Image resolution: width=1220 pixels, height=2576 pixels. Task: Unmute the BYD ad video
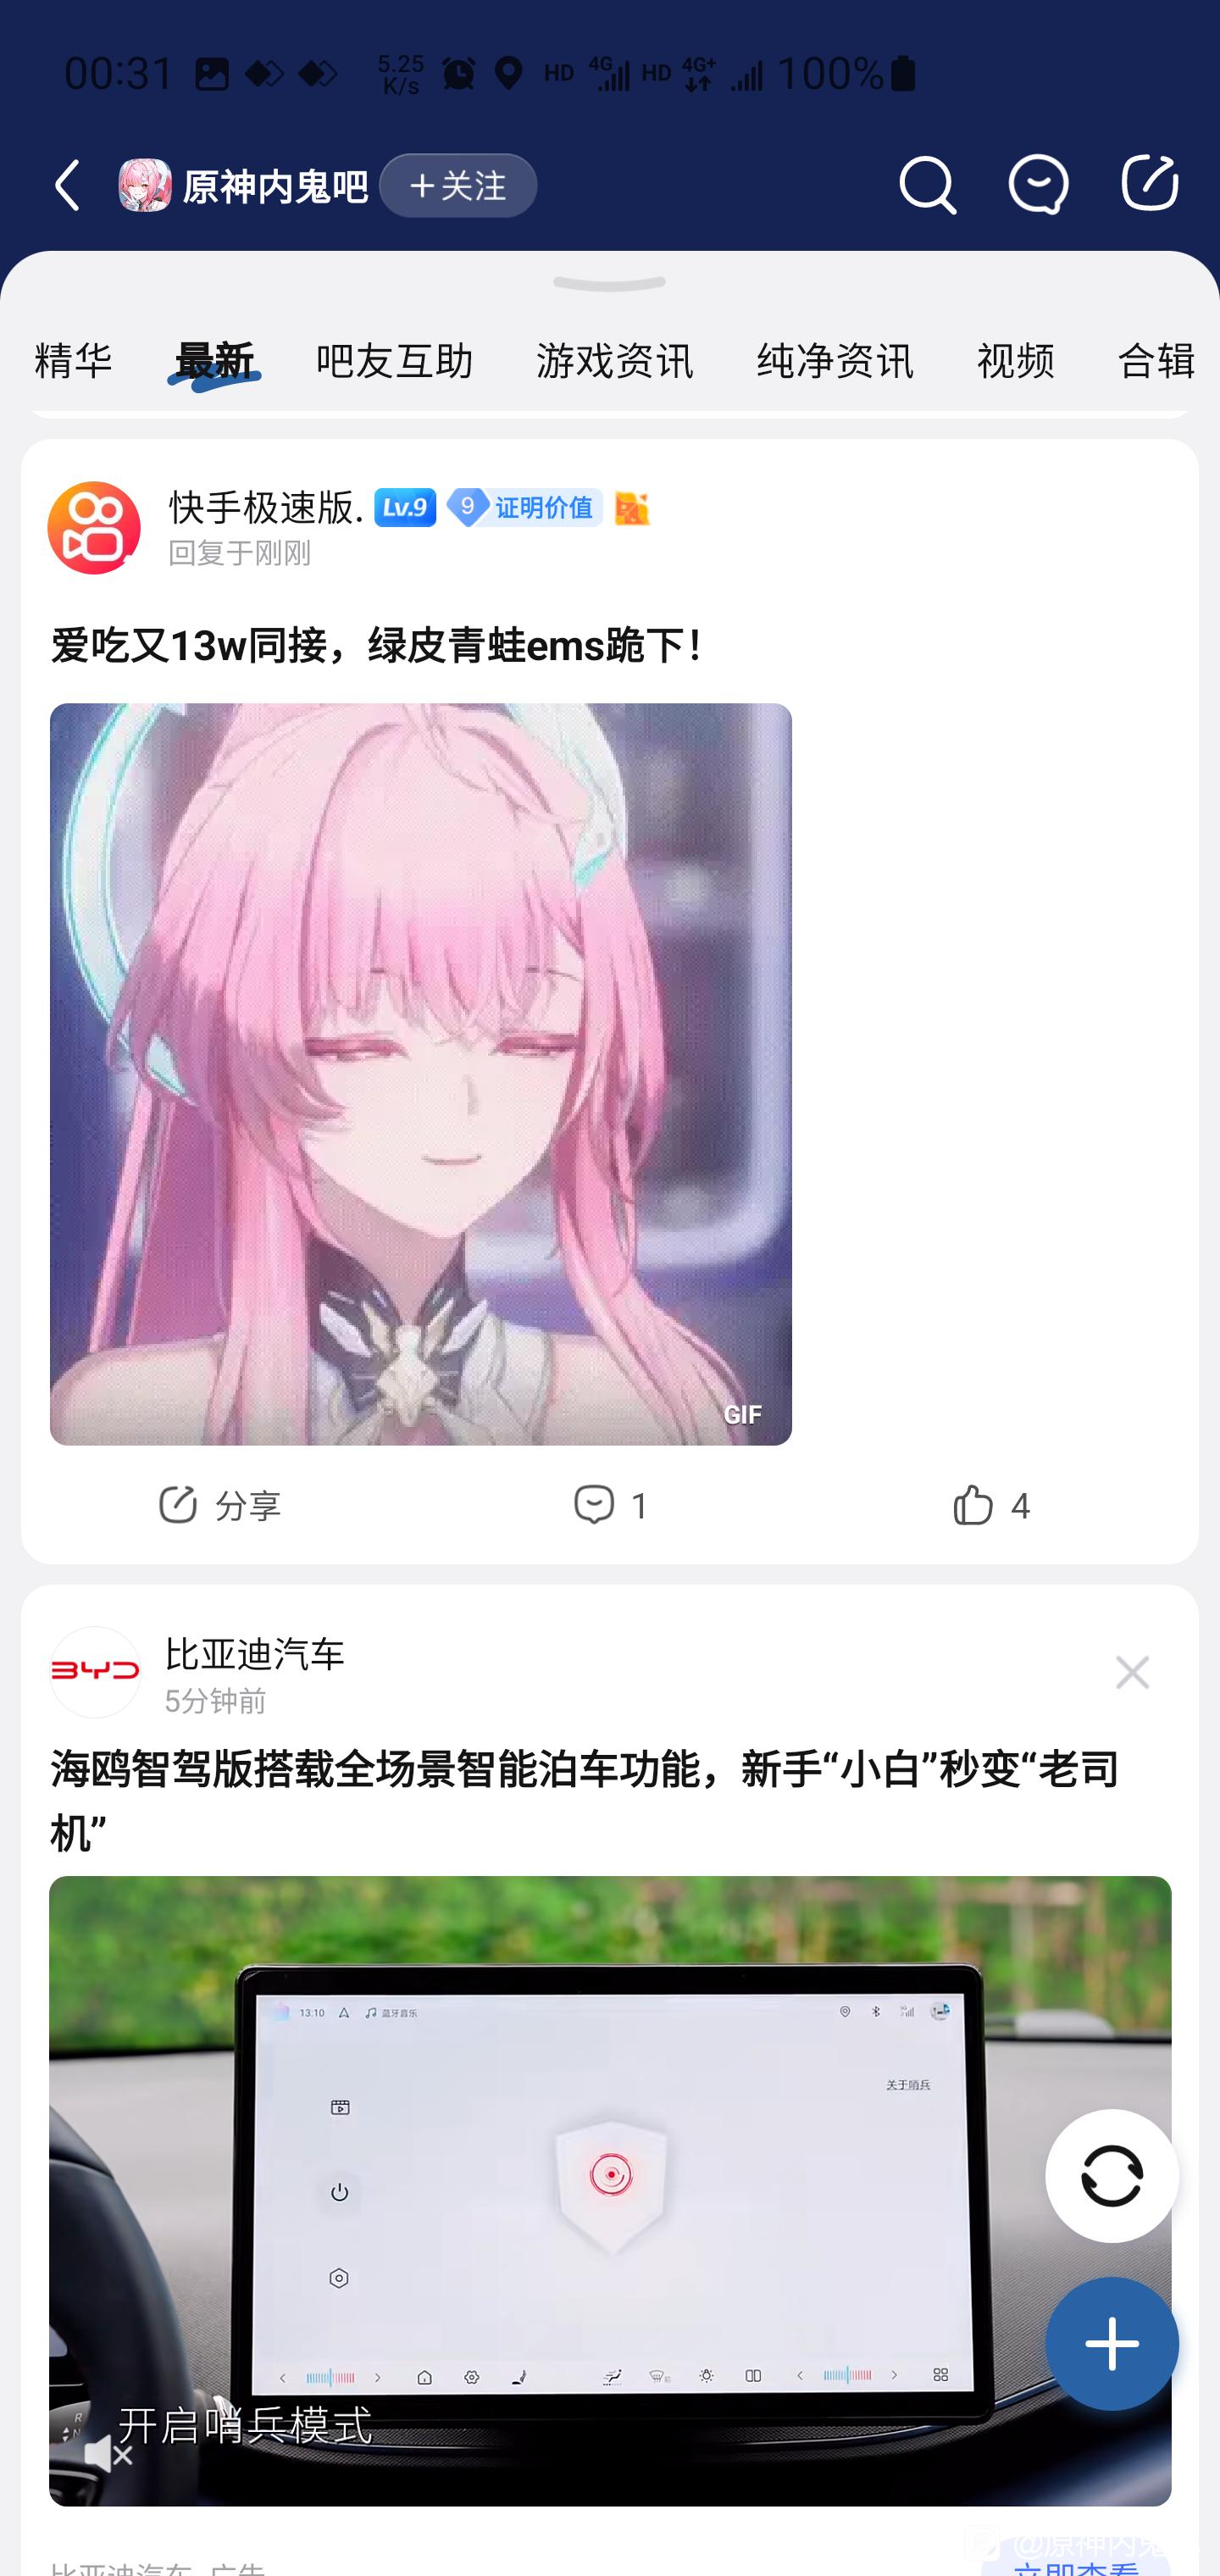coord(109,2454)
